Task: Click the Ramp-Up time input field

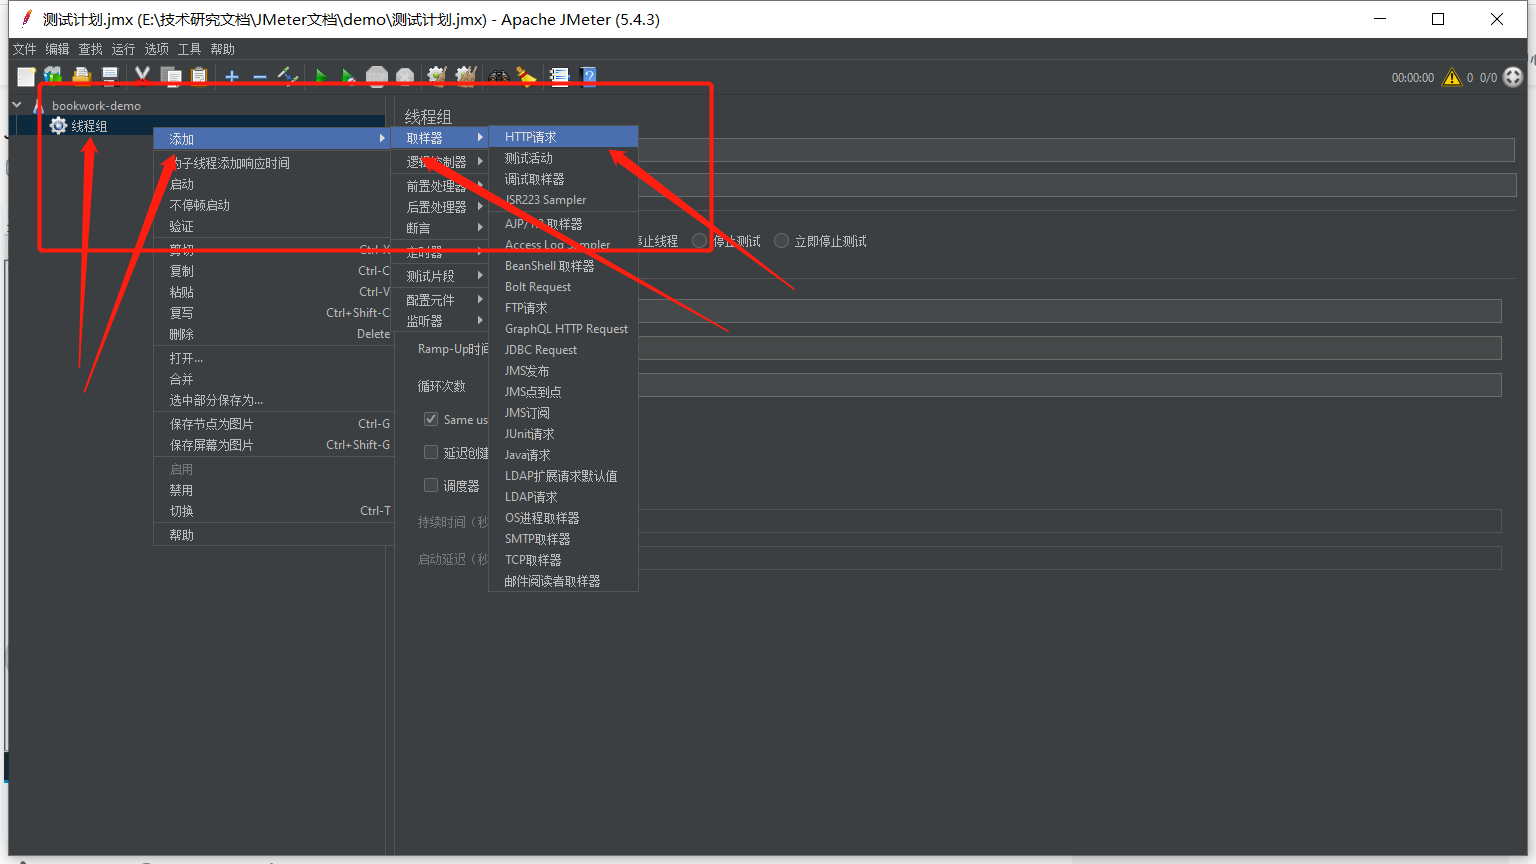Action: pos(1070,348)
